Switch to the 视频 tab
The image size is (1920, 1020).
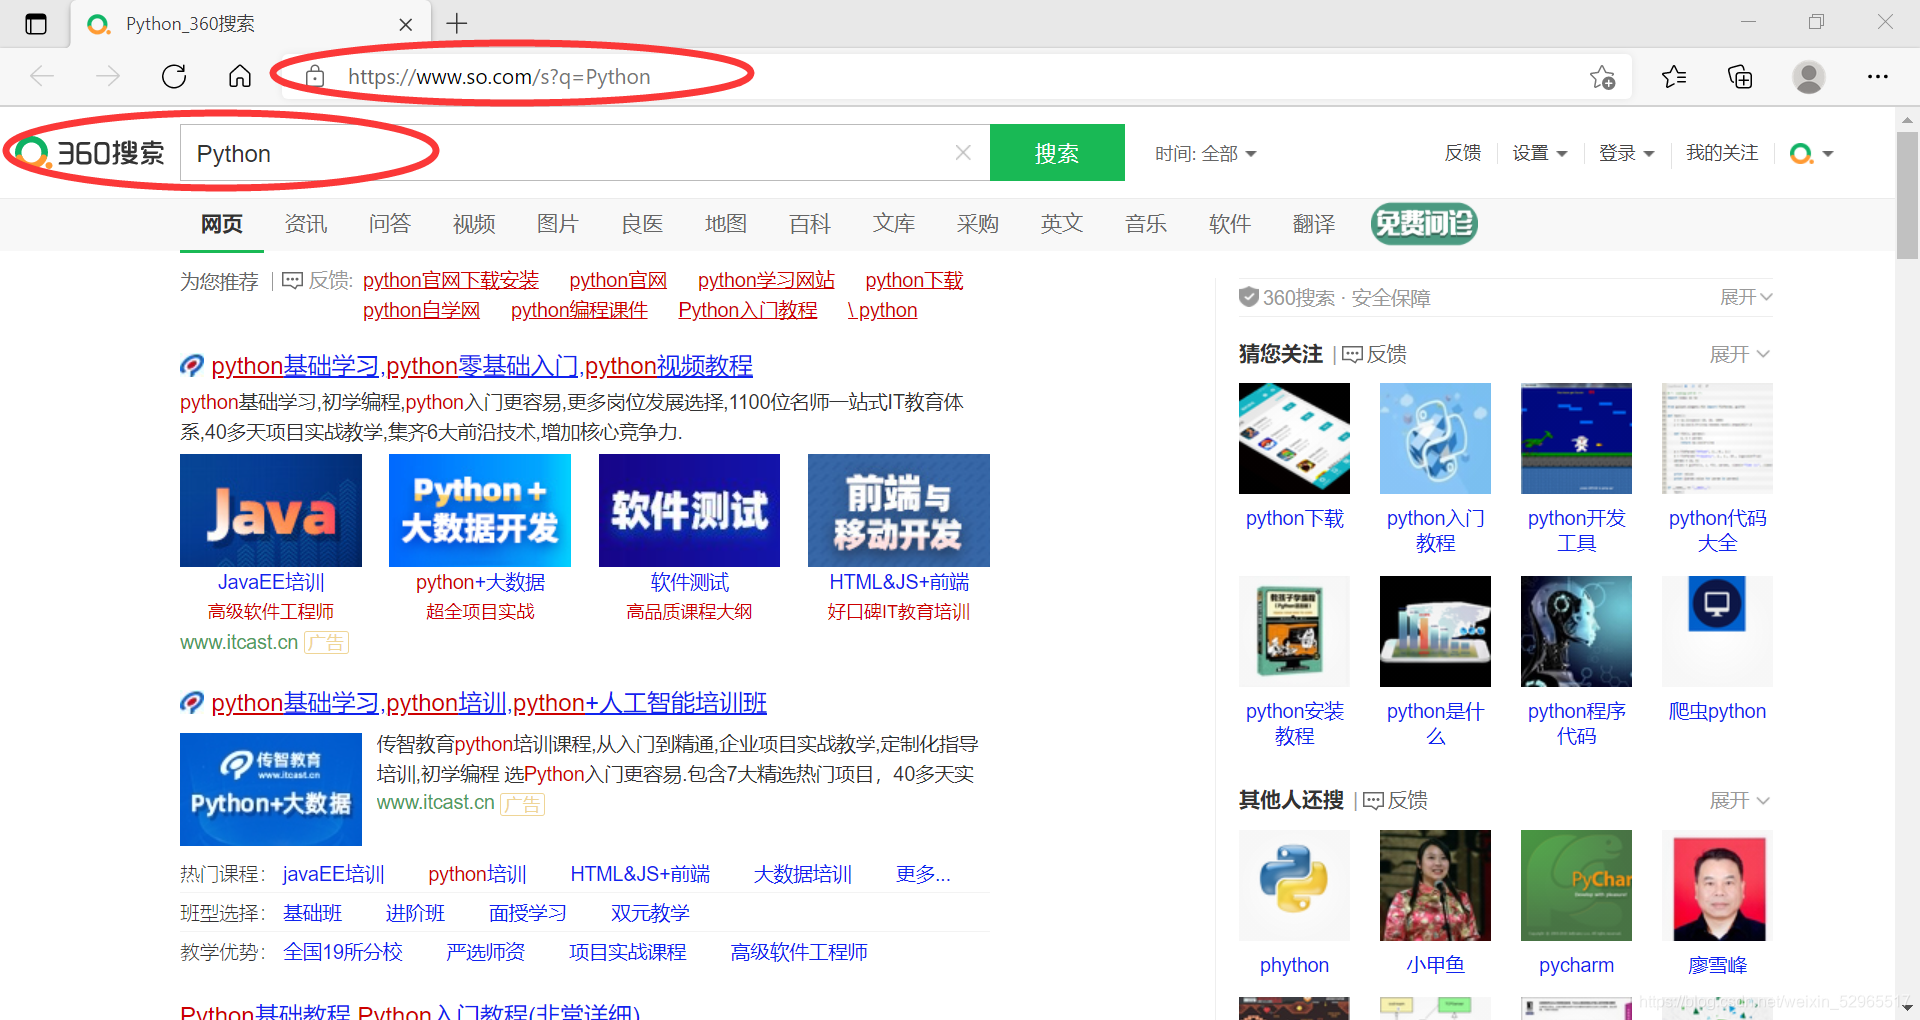coord(474,224)
